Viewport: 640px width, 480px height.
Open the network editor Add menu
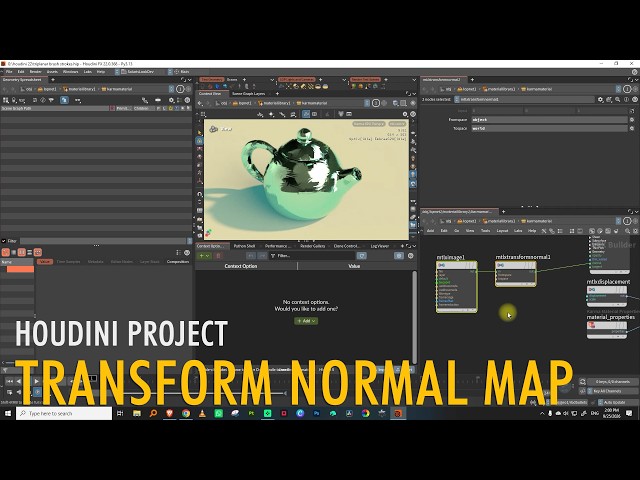[430, 231]
